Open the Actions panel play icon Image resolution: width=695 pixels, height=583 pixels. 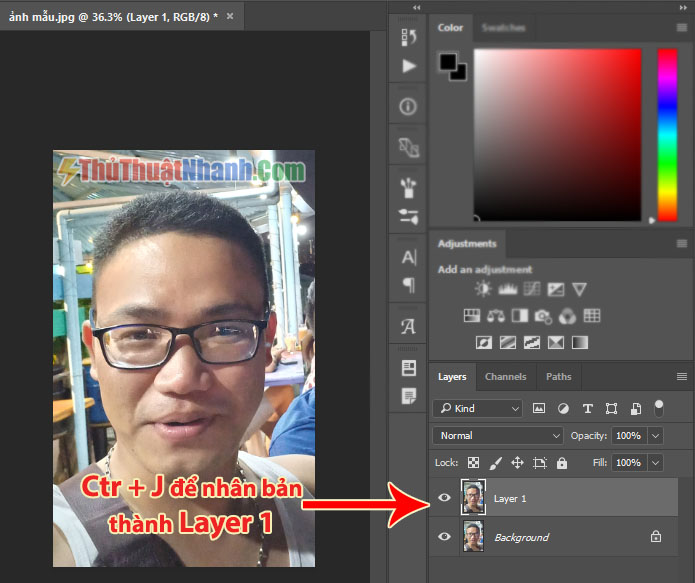click(x=409, y=67)
